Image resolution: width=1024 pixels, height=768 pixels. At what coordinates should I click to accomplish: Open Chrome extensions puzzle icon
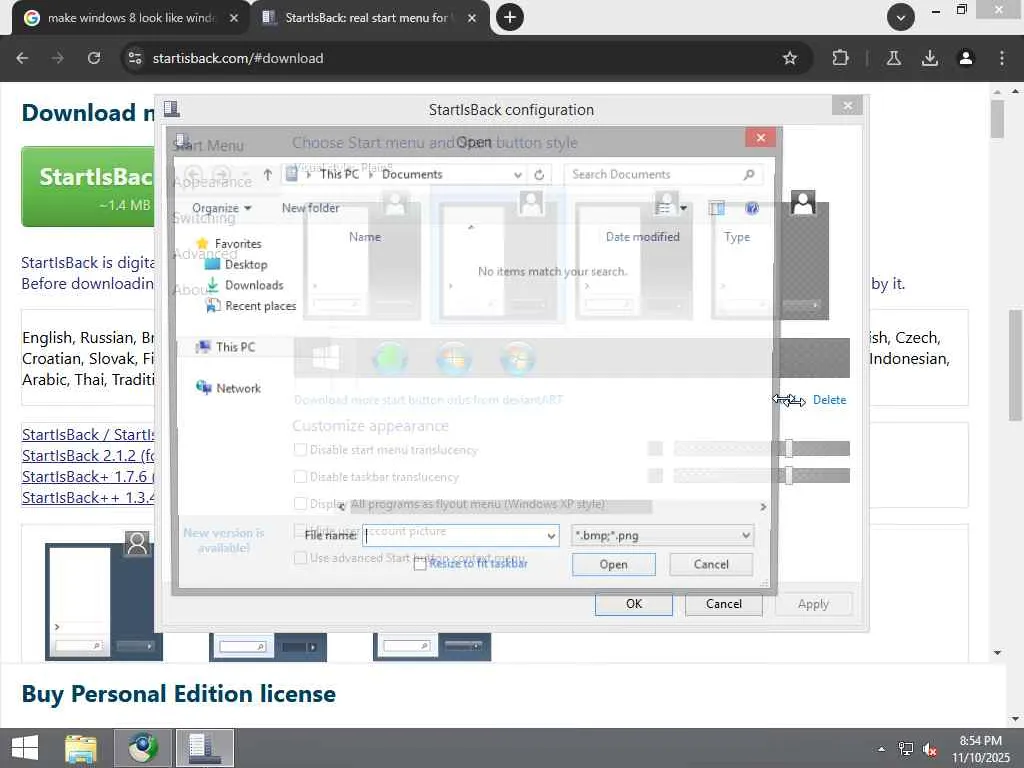click(x=840, y=58)
